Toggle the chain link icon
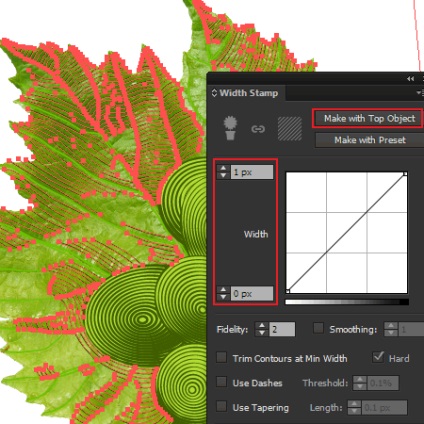424x424 pixels. click(258, 129)
